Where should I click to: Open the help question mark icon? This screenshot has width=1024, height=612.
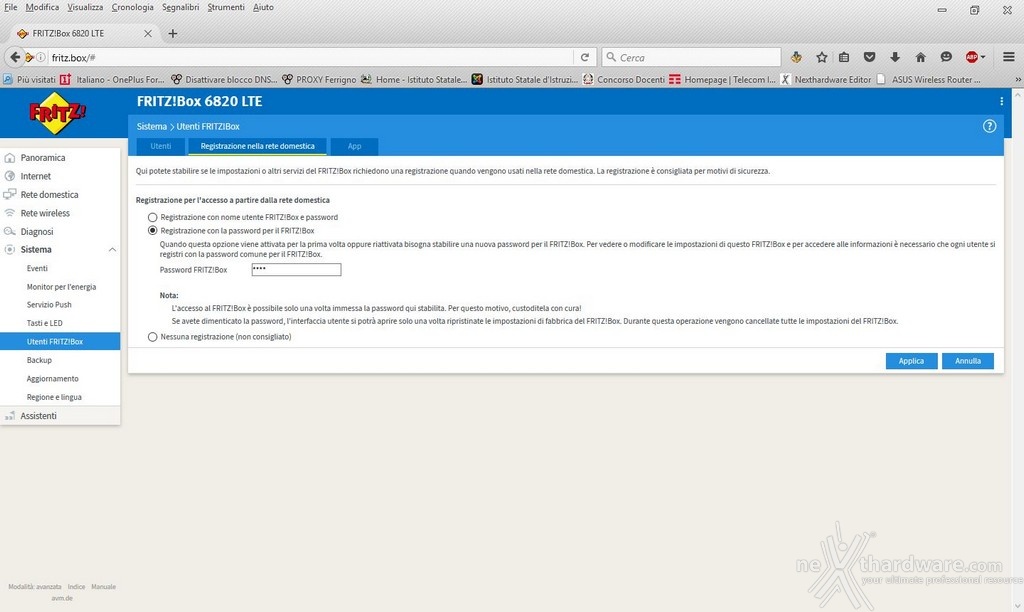[x=989, y=126]
